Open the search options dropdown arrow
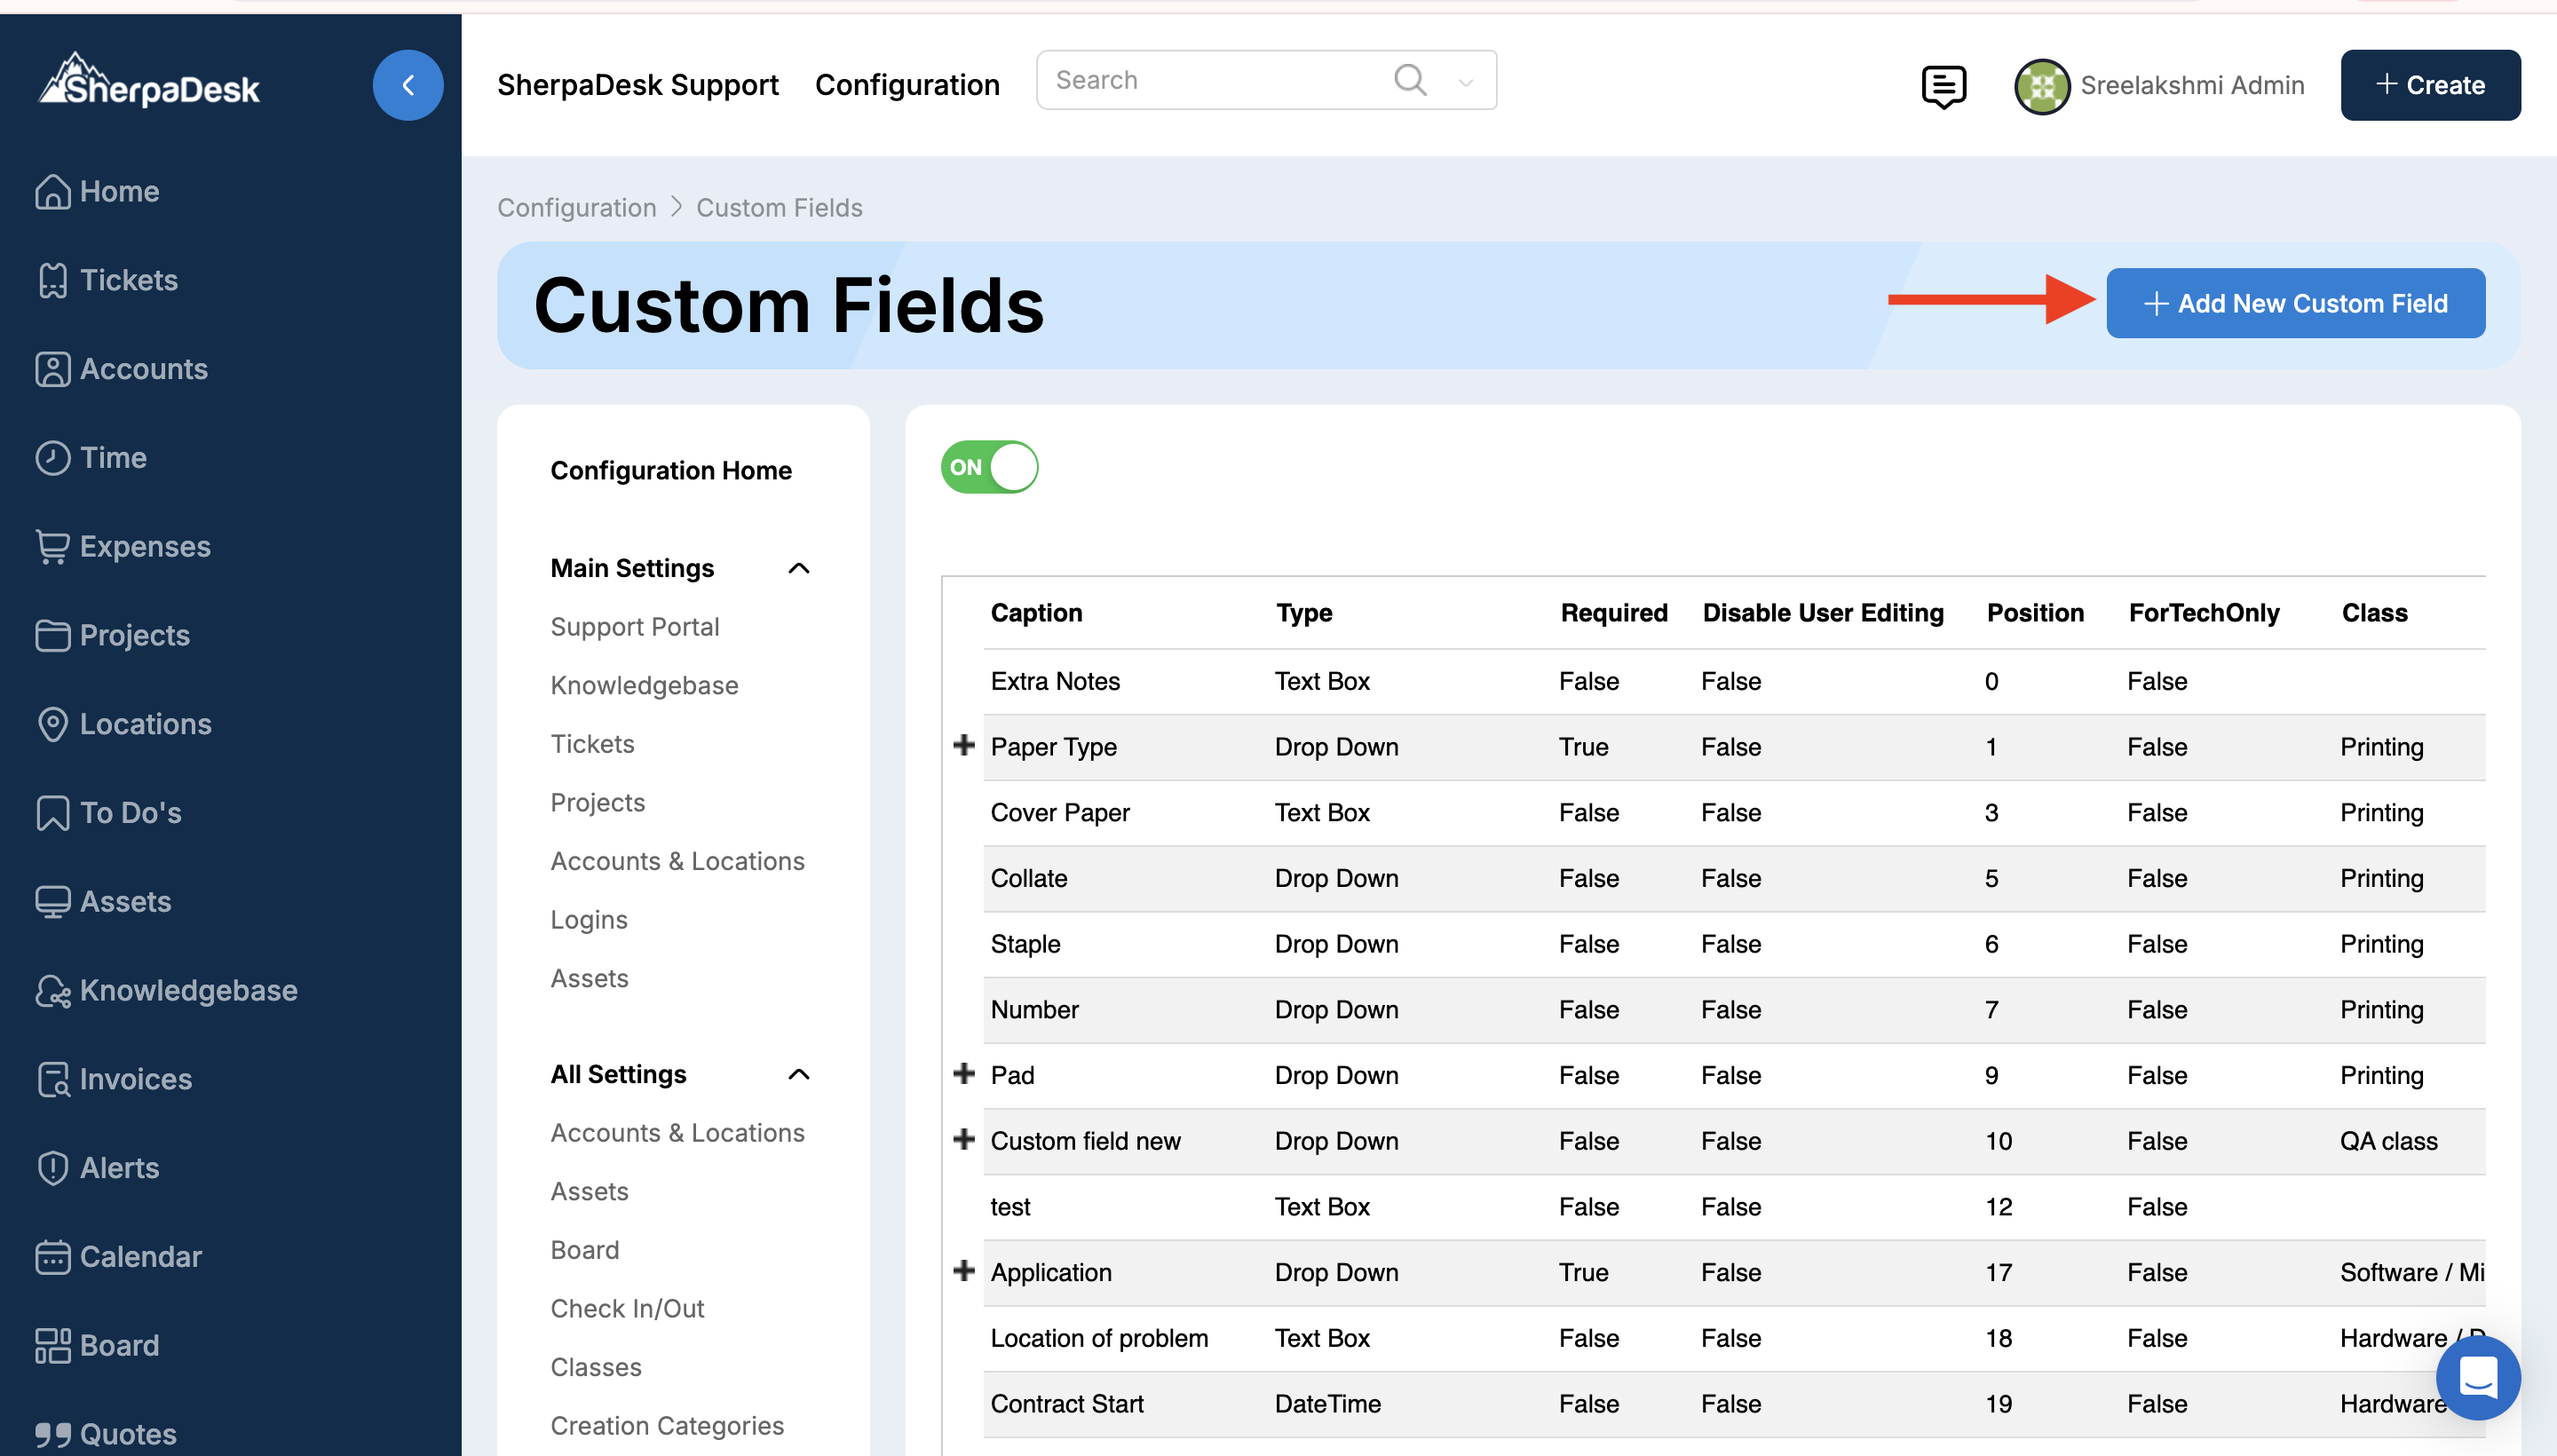Viewport: 2557px width, 1456px height. [x=1465, y=82]
